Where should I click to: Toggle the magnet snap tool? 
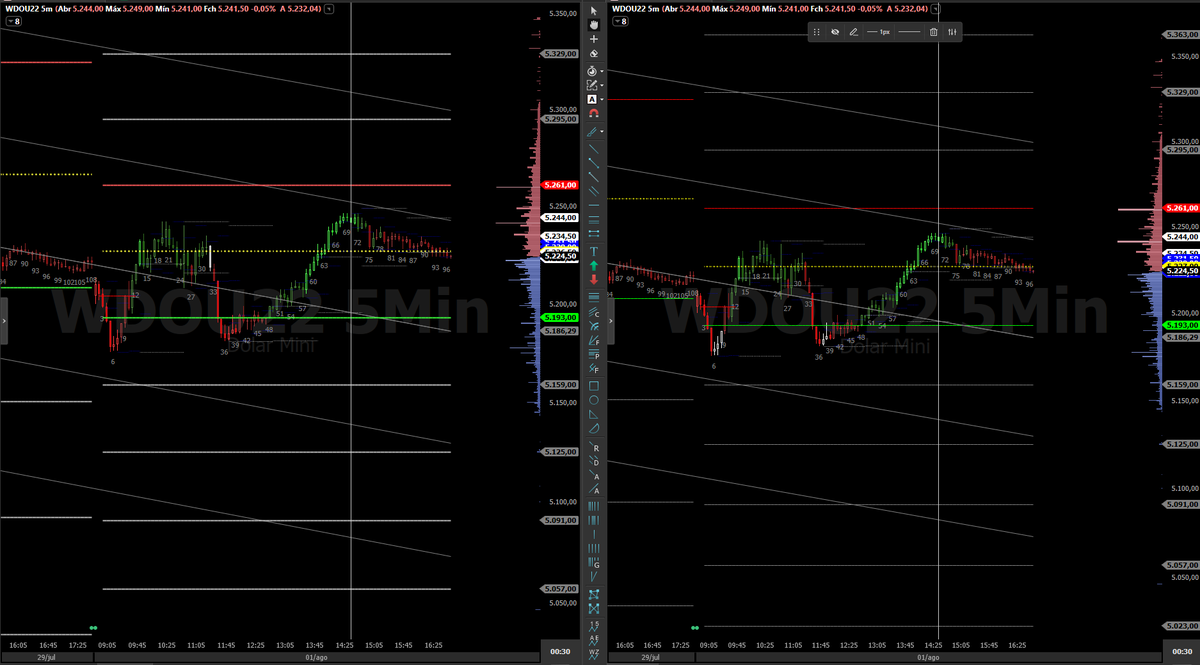coord(593,113)
